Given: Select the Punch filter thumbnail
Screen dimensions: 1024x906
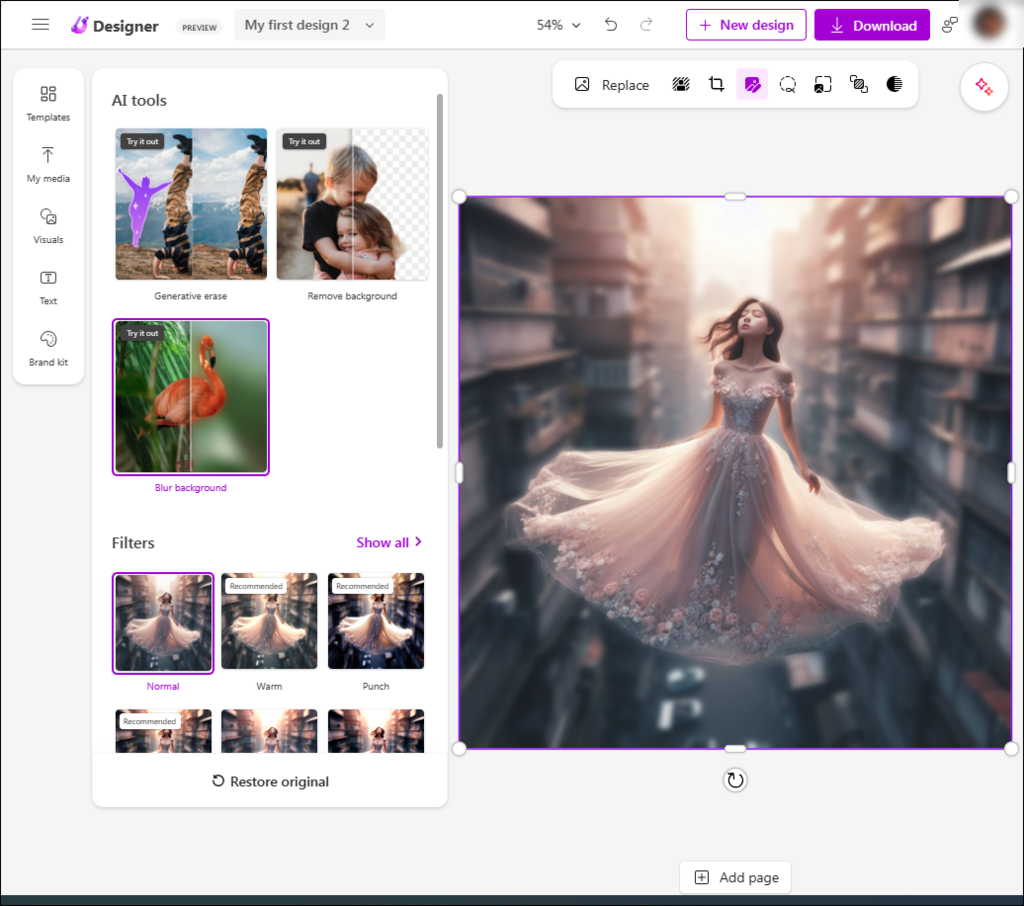Looking at the screenshot, I should coord(376,621).
